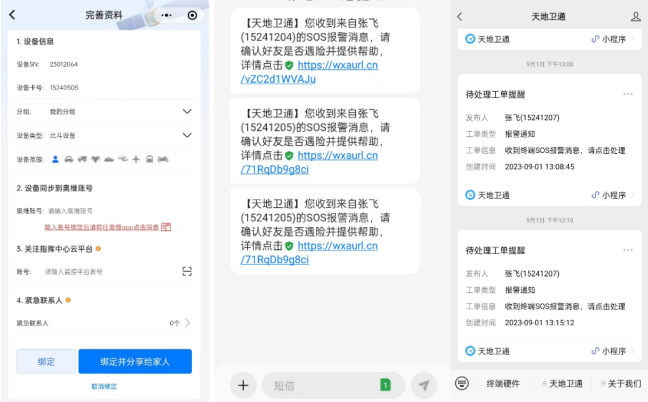The height and width of the screenshot is (402, 648).
Task: Focus the 短信 message input box
Action: click(333, 385)
